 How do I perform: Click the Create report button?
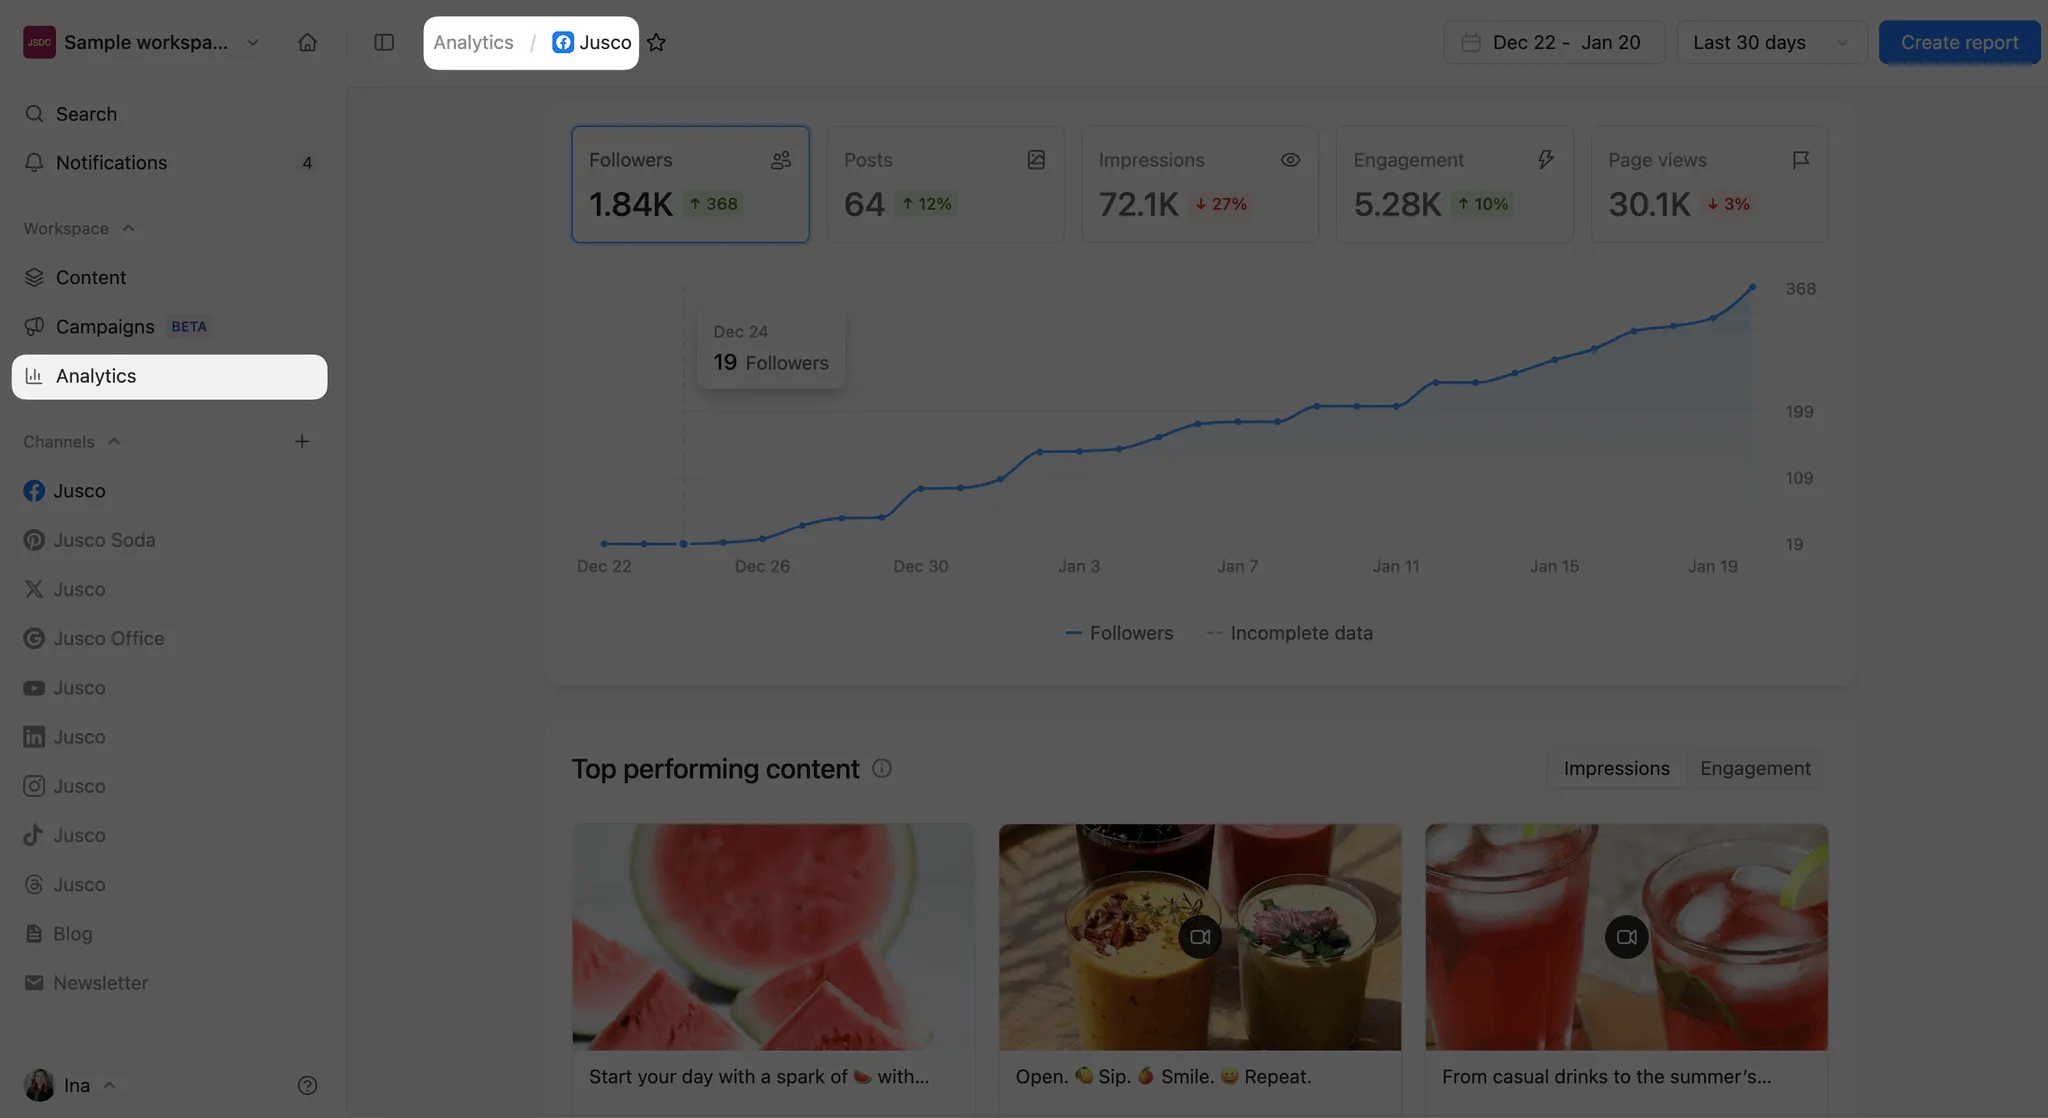[x=1958, y=42]
